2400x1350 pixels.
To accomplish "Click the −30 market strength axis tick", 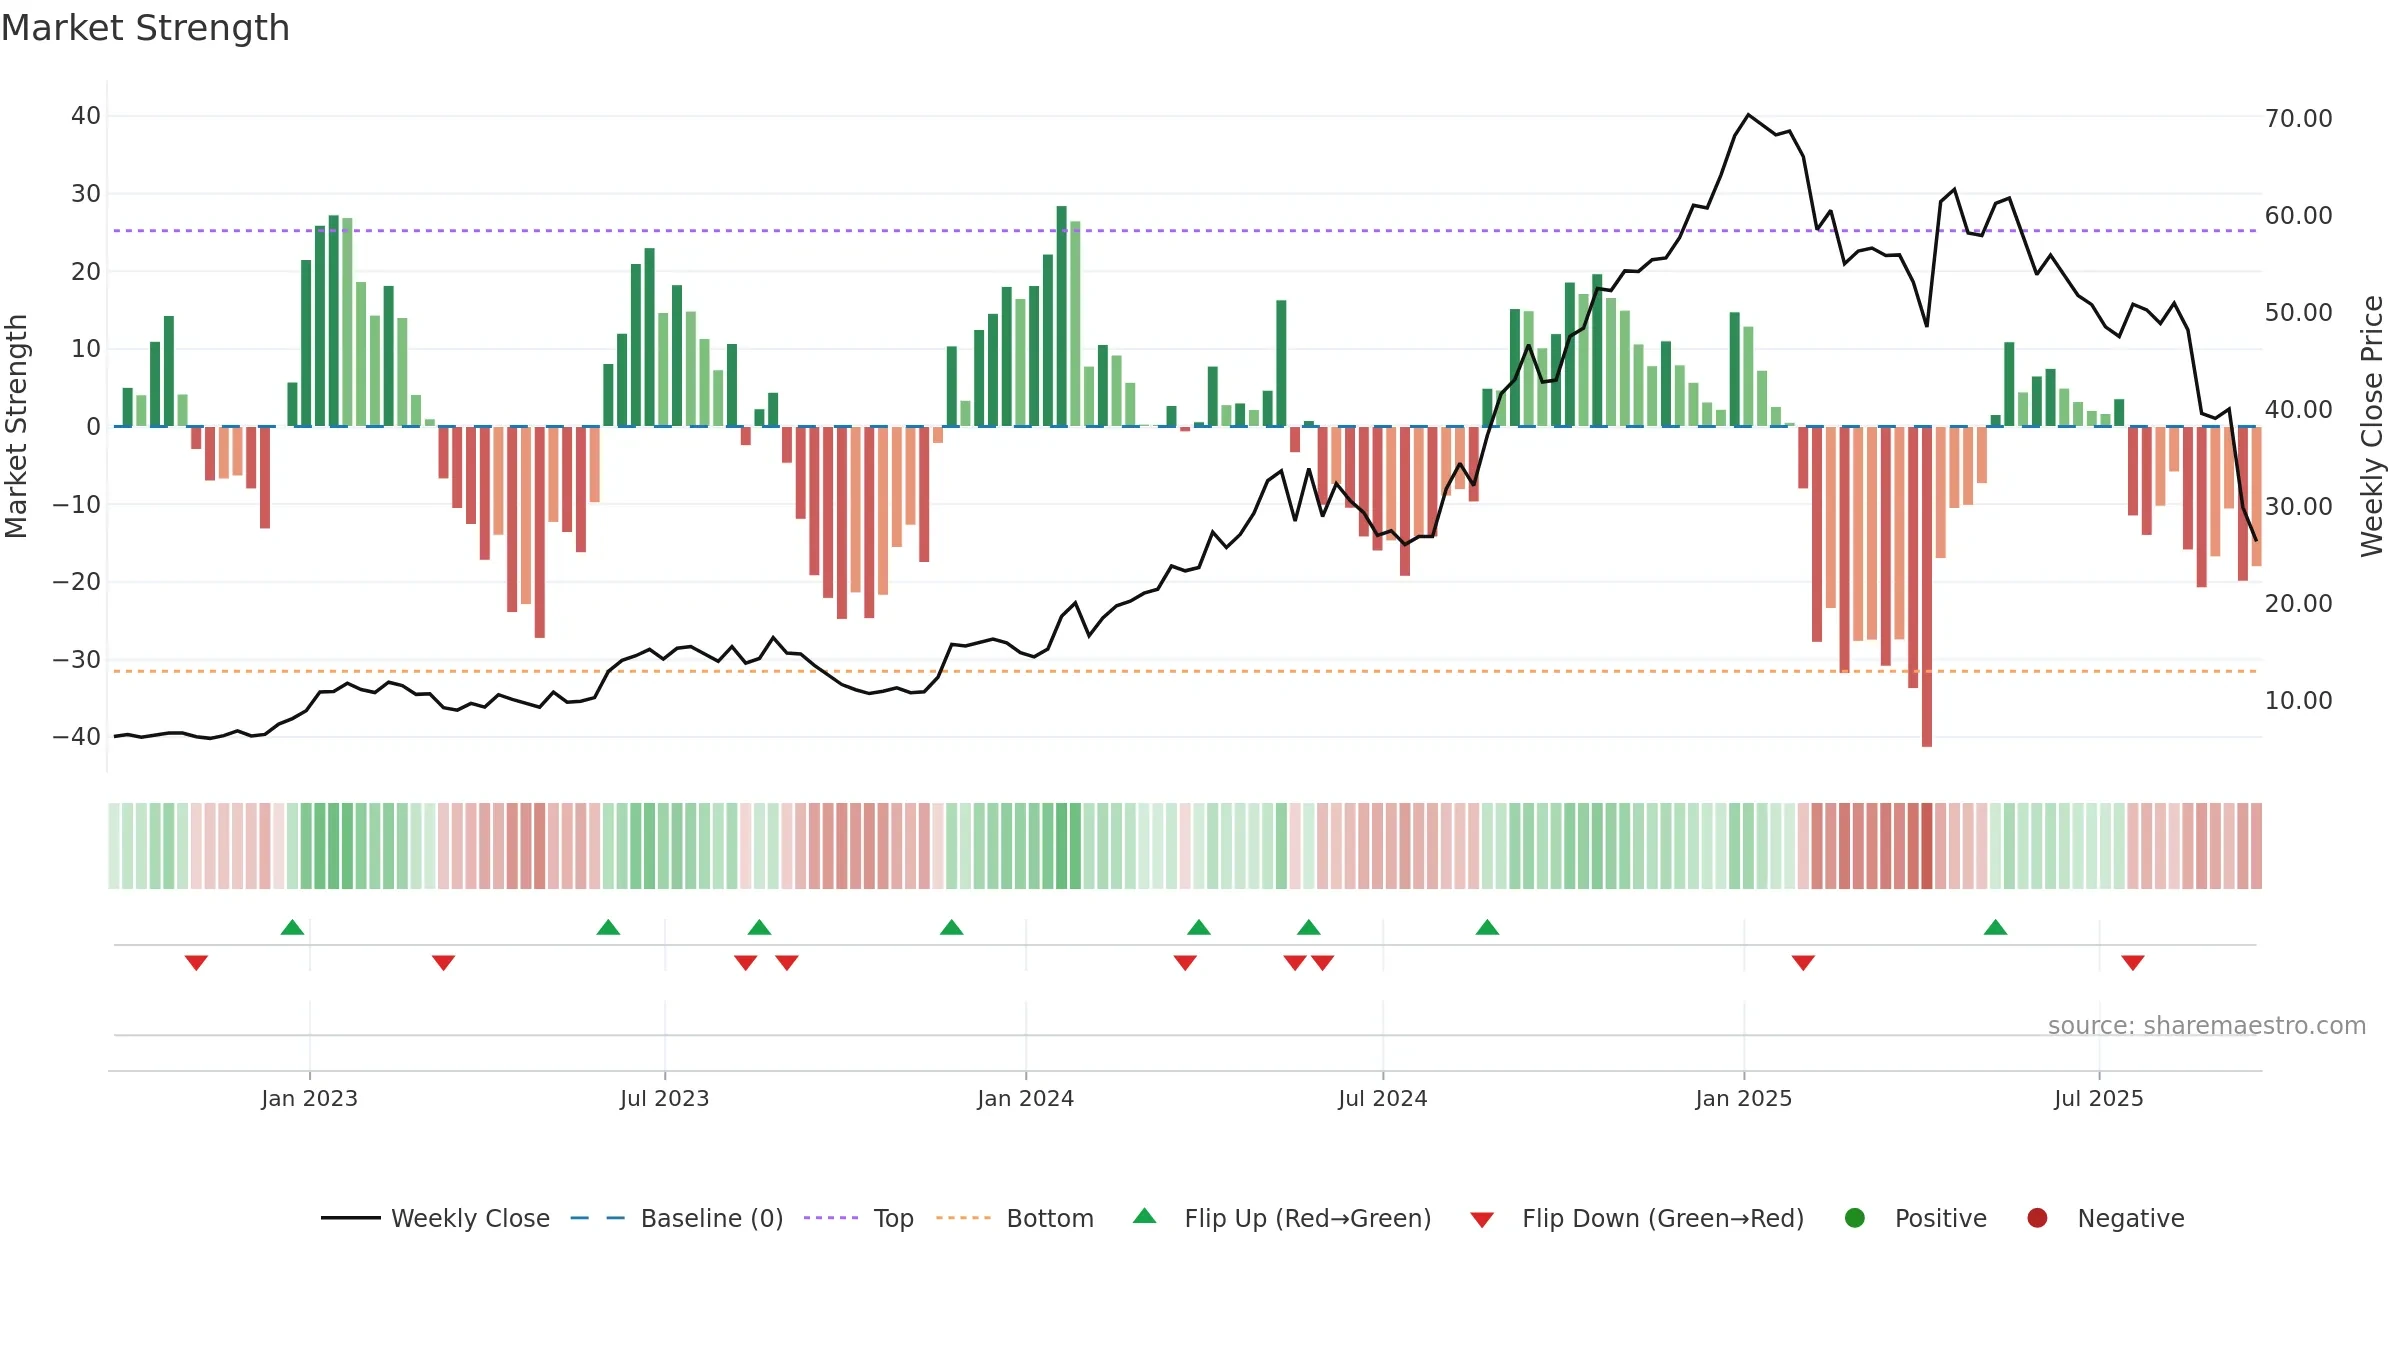I will click(76, 660).
